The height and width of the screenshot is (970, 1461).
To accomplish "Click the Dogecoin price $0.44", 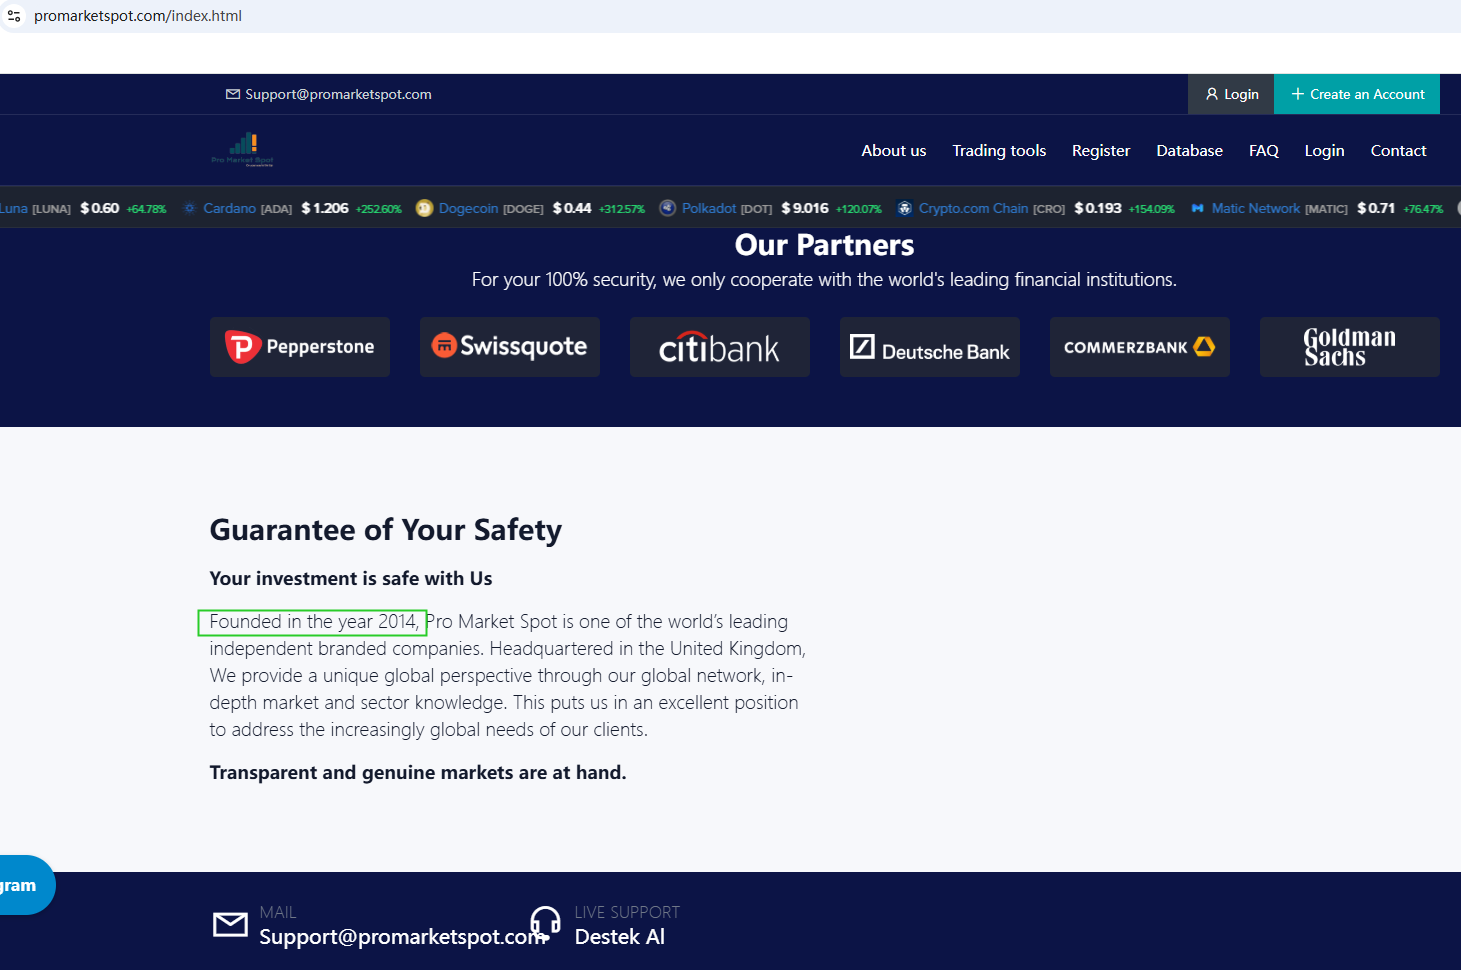I will click(572, 208).
